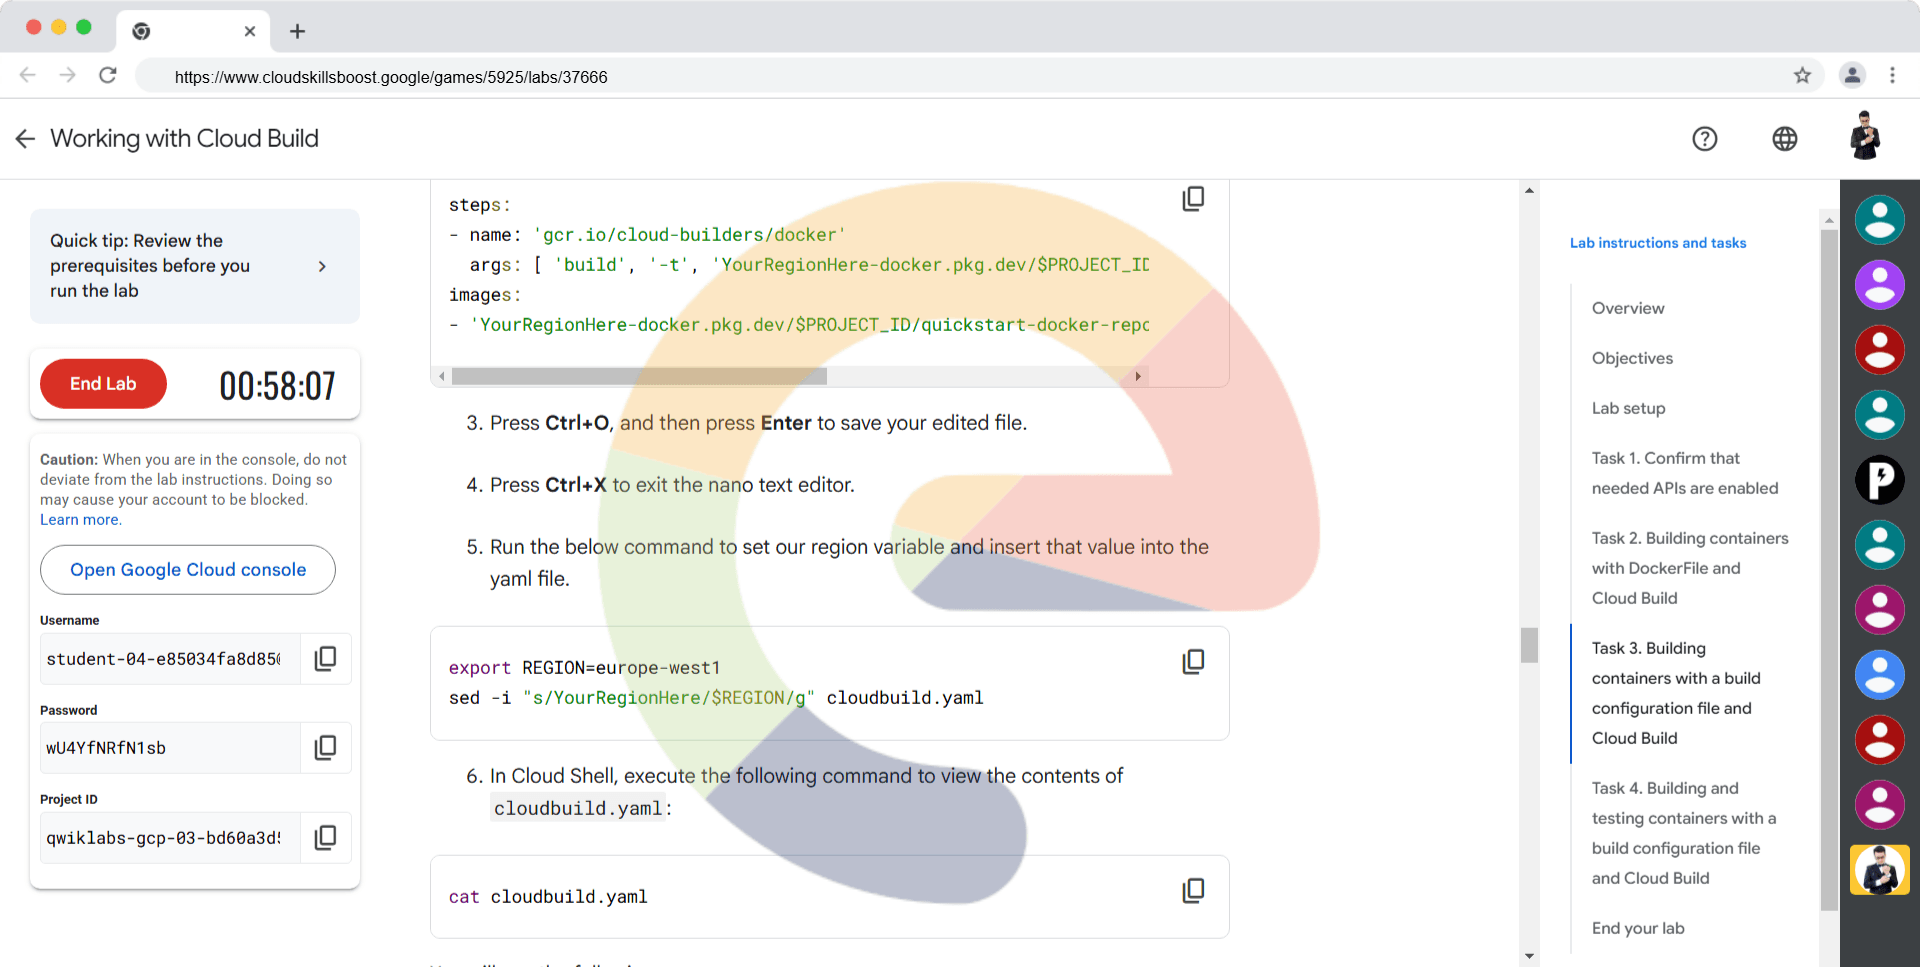Copy the Project ID to clipboard
Image resolution: width=1920 pixels, height=967 pixels.
click(x=325, y=838)
